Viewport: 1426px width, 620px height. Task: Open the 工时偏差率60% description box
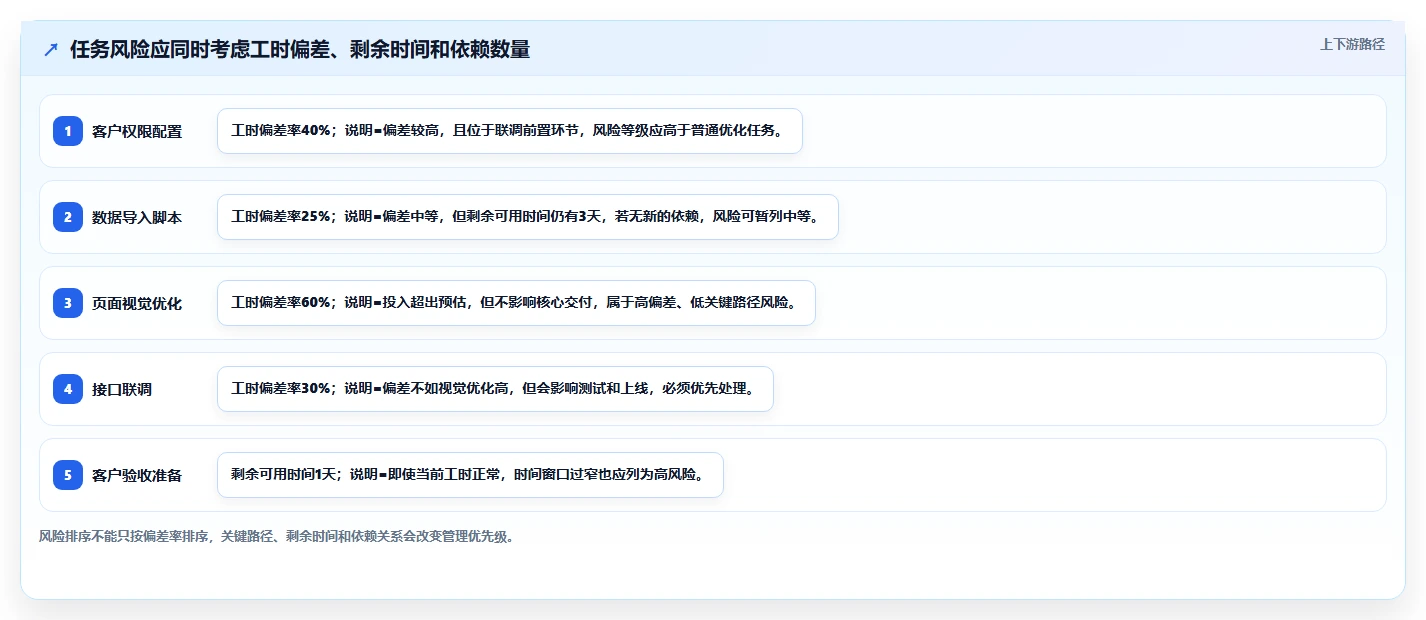516,303
